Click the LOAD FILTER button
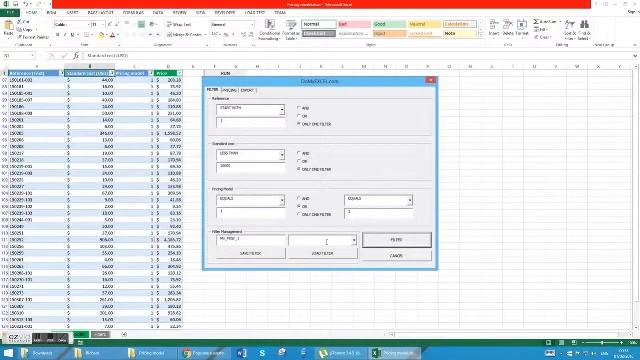This screenshot has width=640, height=360. [322, 253]
